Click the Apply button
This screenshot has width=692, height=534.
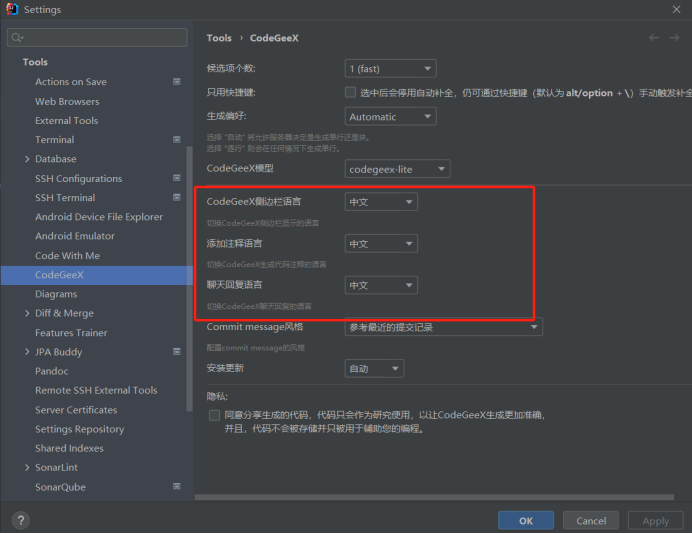tap(655, 521)
